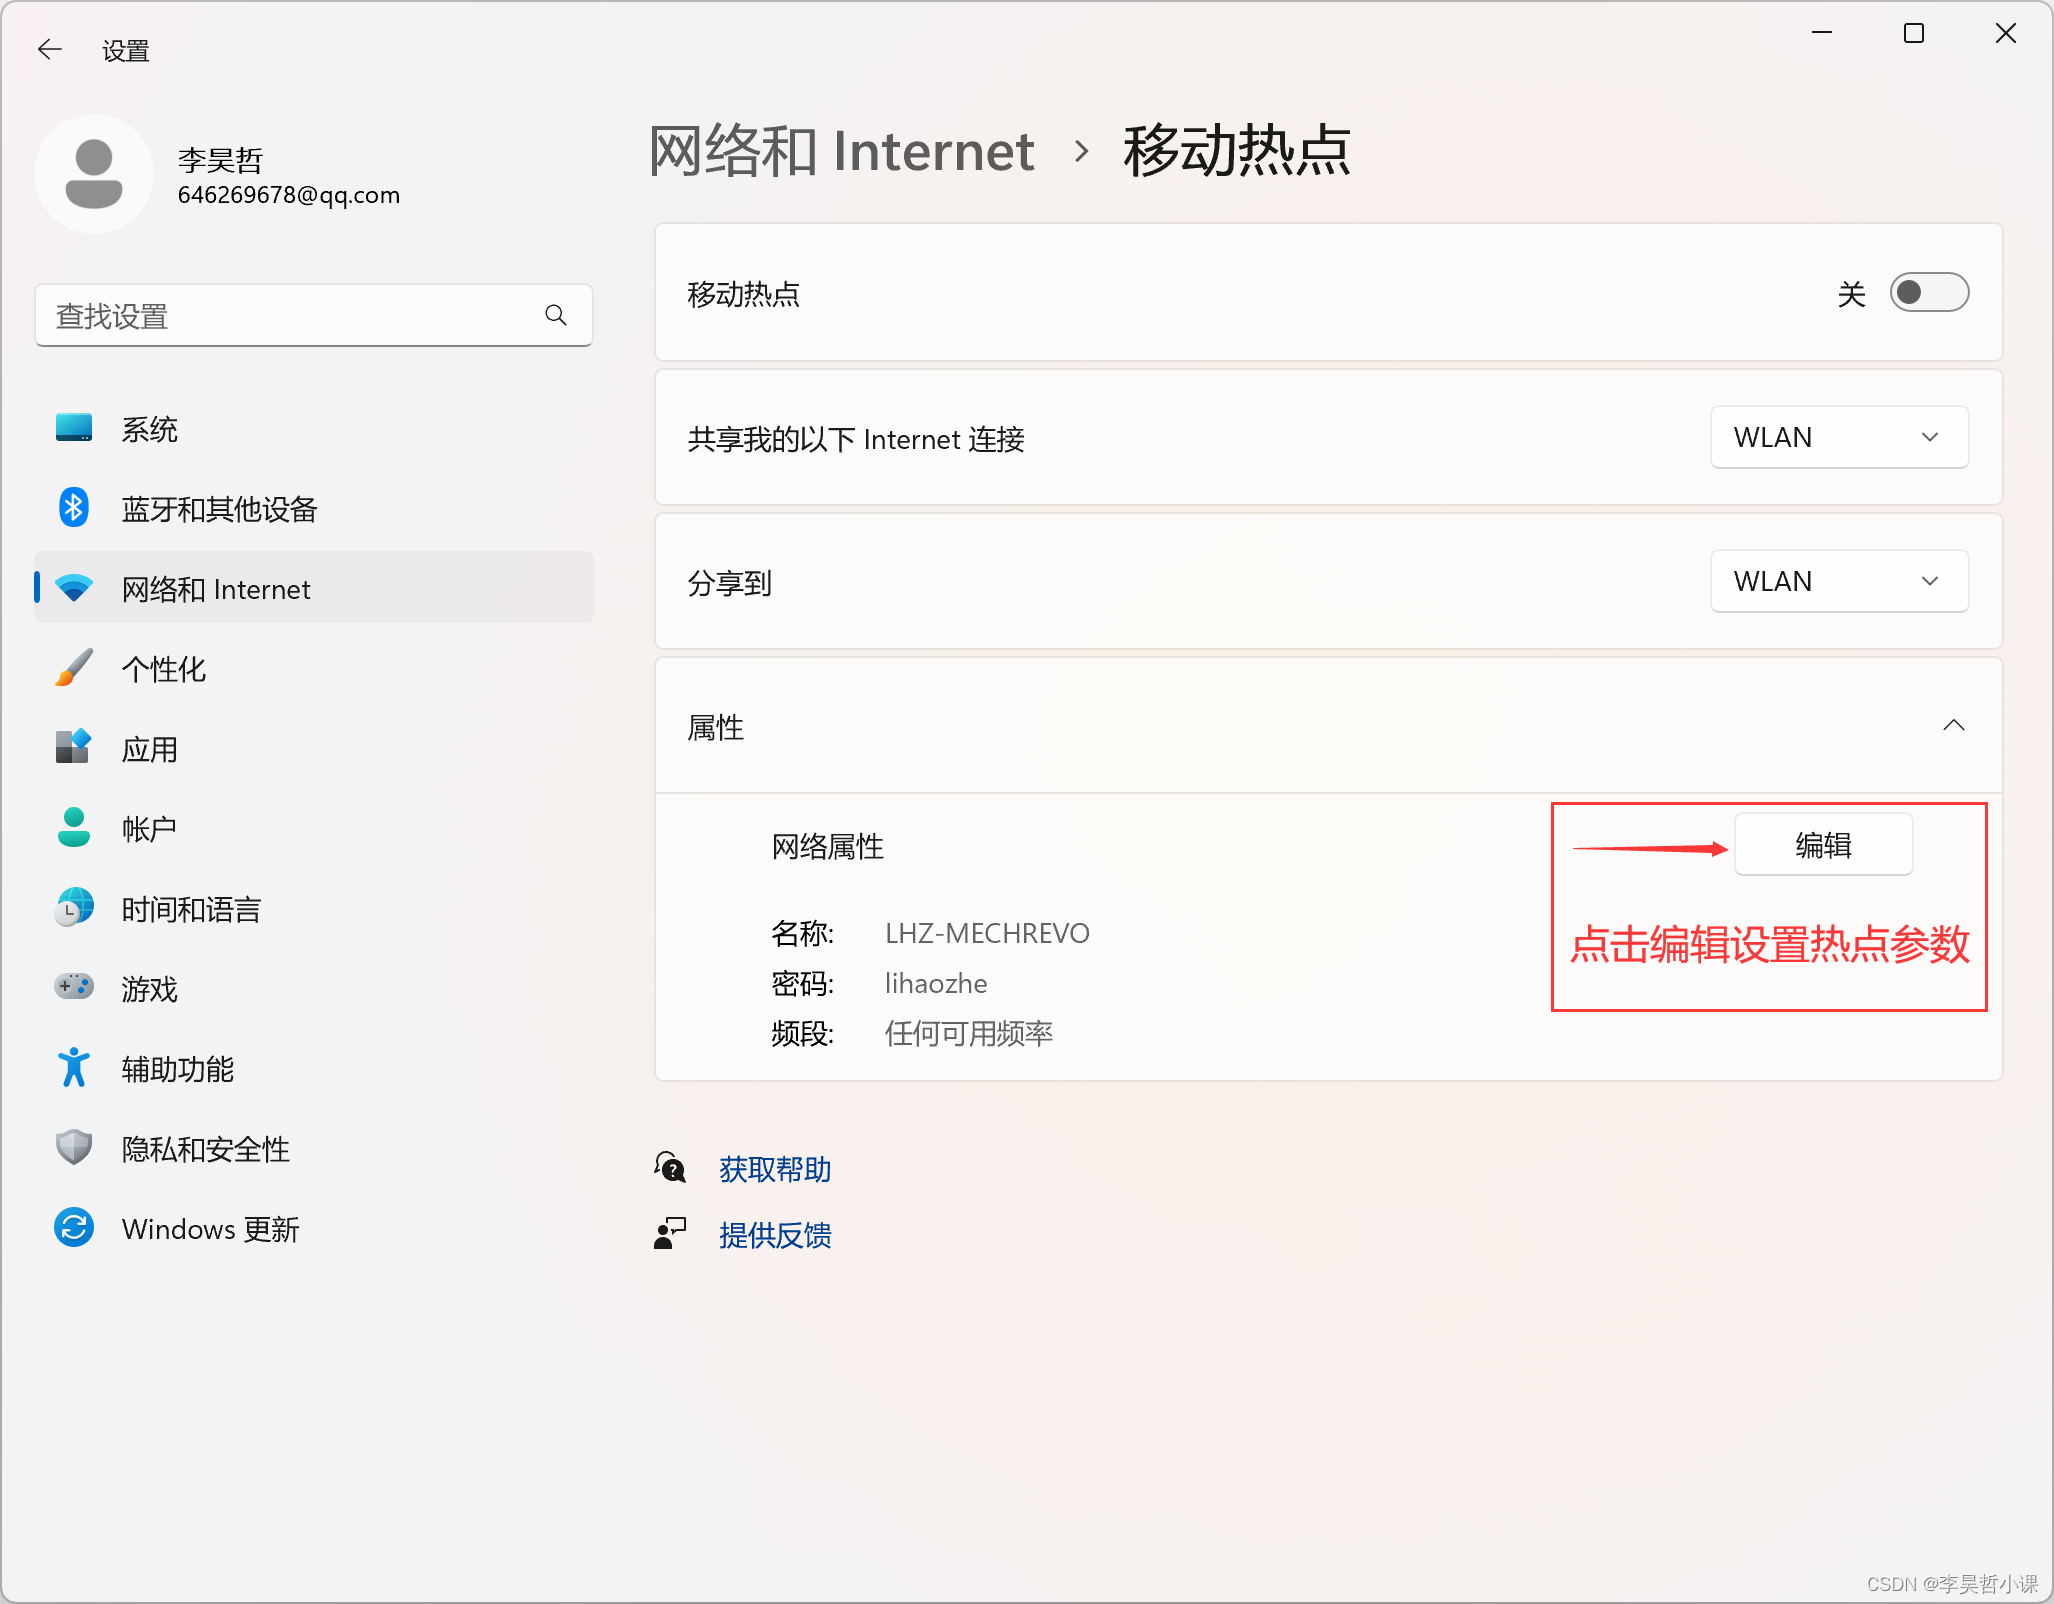Viewport: 2054px width, 1604px height.
Task: Select 帐户 in the sidebar
Action: tap(150, 829)
